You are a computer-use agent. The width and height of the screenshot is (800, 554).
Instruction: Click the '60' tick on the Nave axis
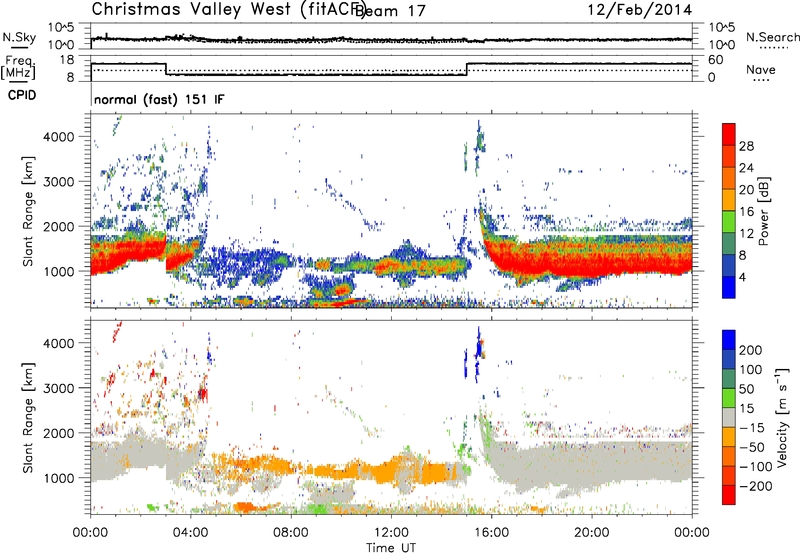click(x=716, y=60)
